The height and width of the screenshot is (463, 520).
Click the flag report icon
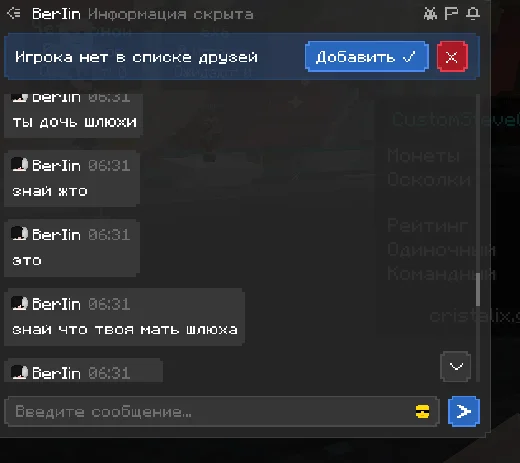coord(451,14)
